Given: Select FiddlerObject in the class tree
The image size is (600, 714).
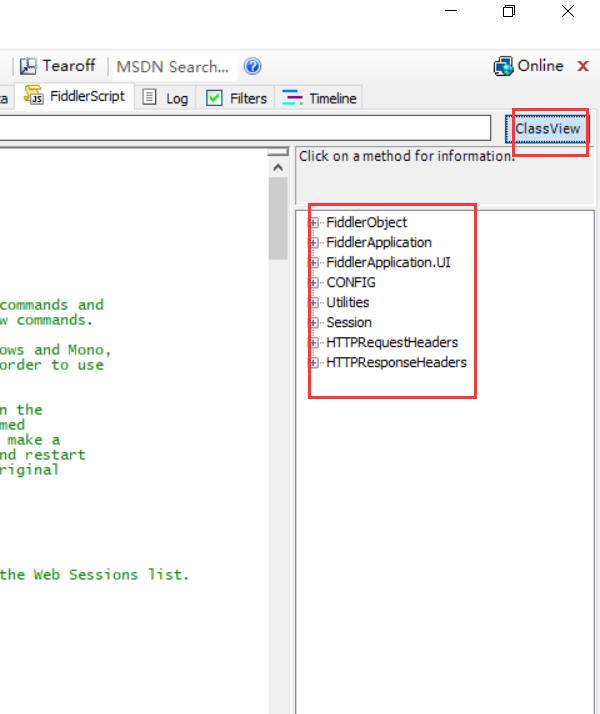Looking at the screenshot, I should [366, 223].
